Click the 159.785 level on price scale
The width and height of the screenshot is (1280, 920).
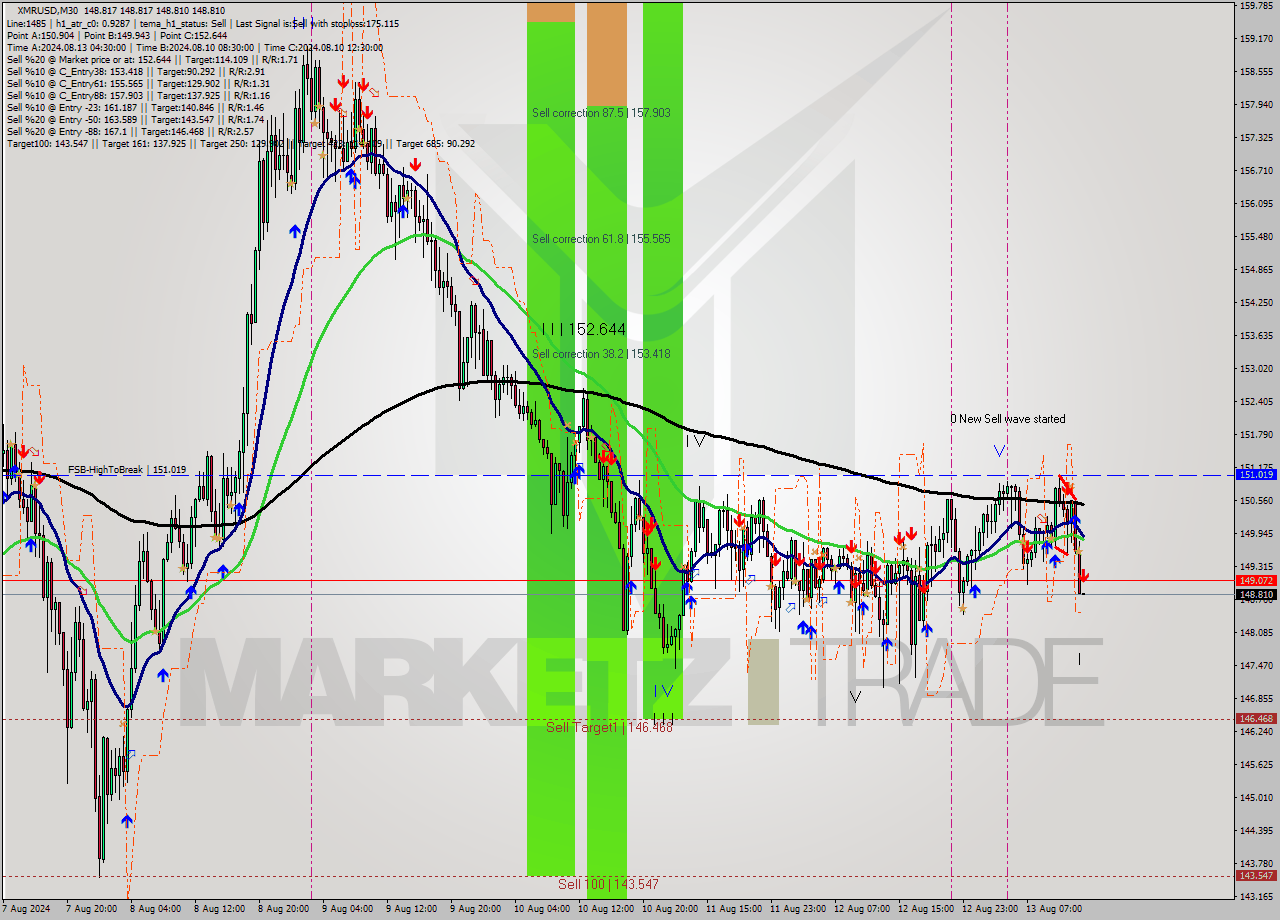point(1256,6)
